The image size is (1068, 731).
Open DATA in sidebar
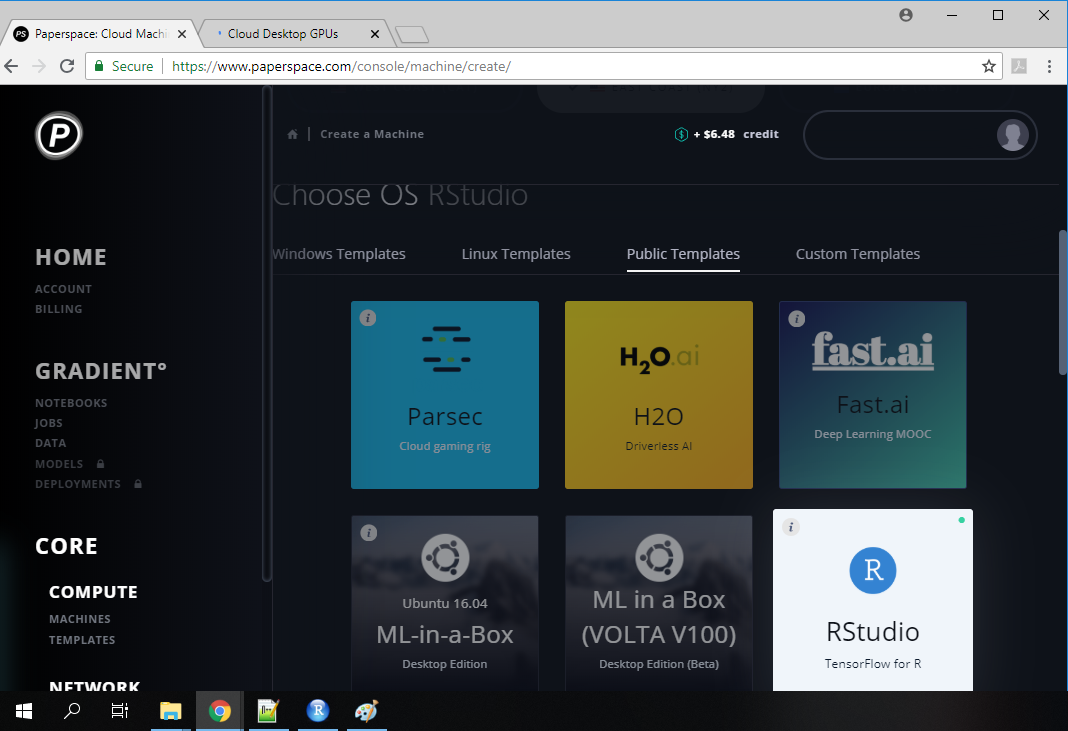coord(50,443)
